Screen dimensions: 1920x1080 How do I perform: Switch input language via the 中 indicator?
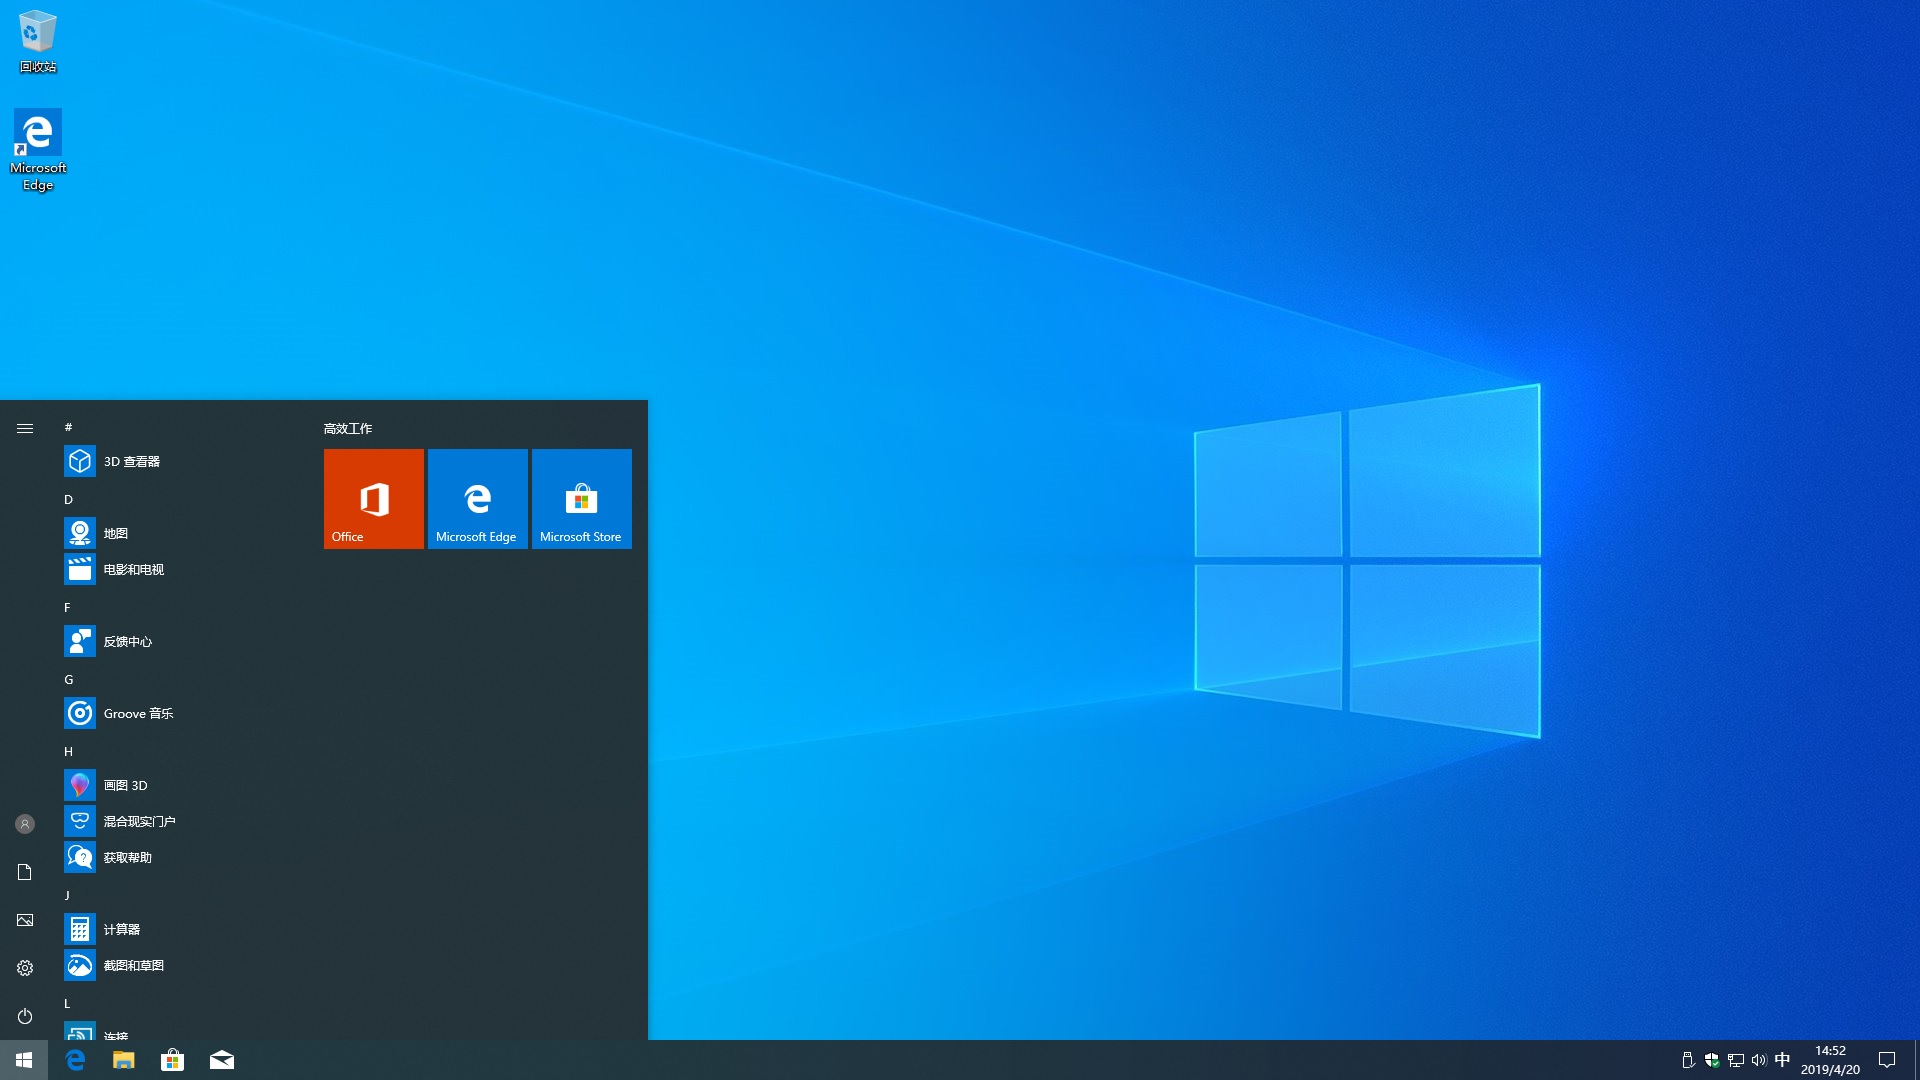point(1782,1059)
